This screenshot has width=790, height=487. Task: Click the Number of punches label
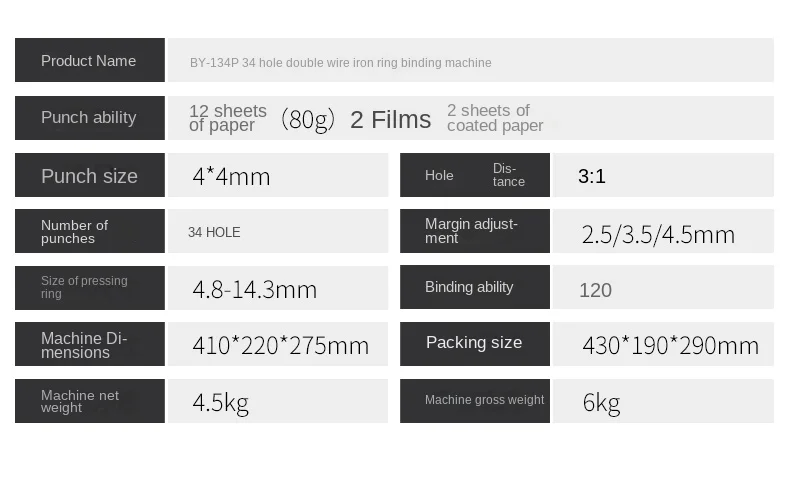tap(89, 232)
